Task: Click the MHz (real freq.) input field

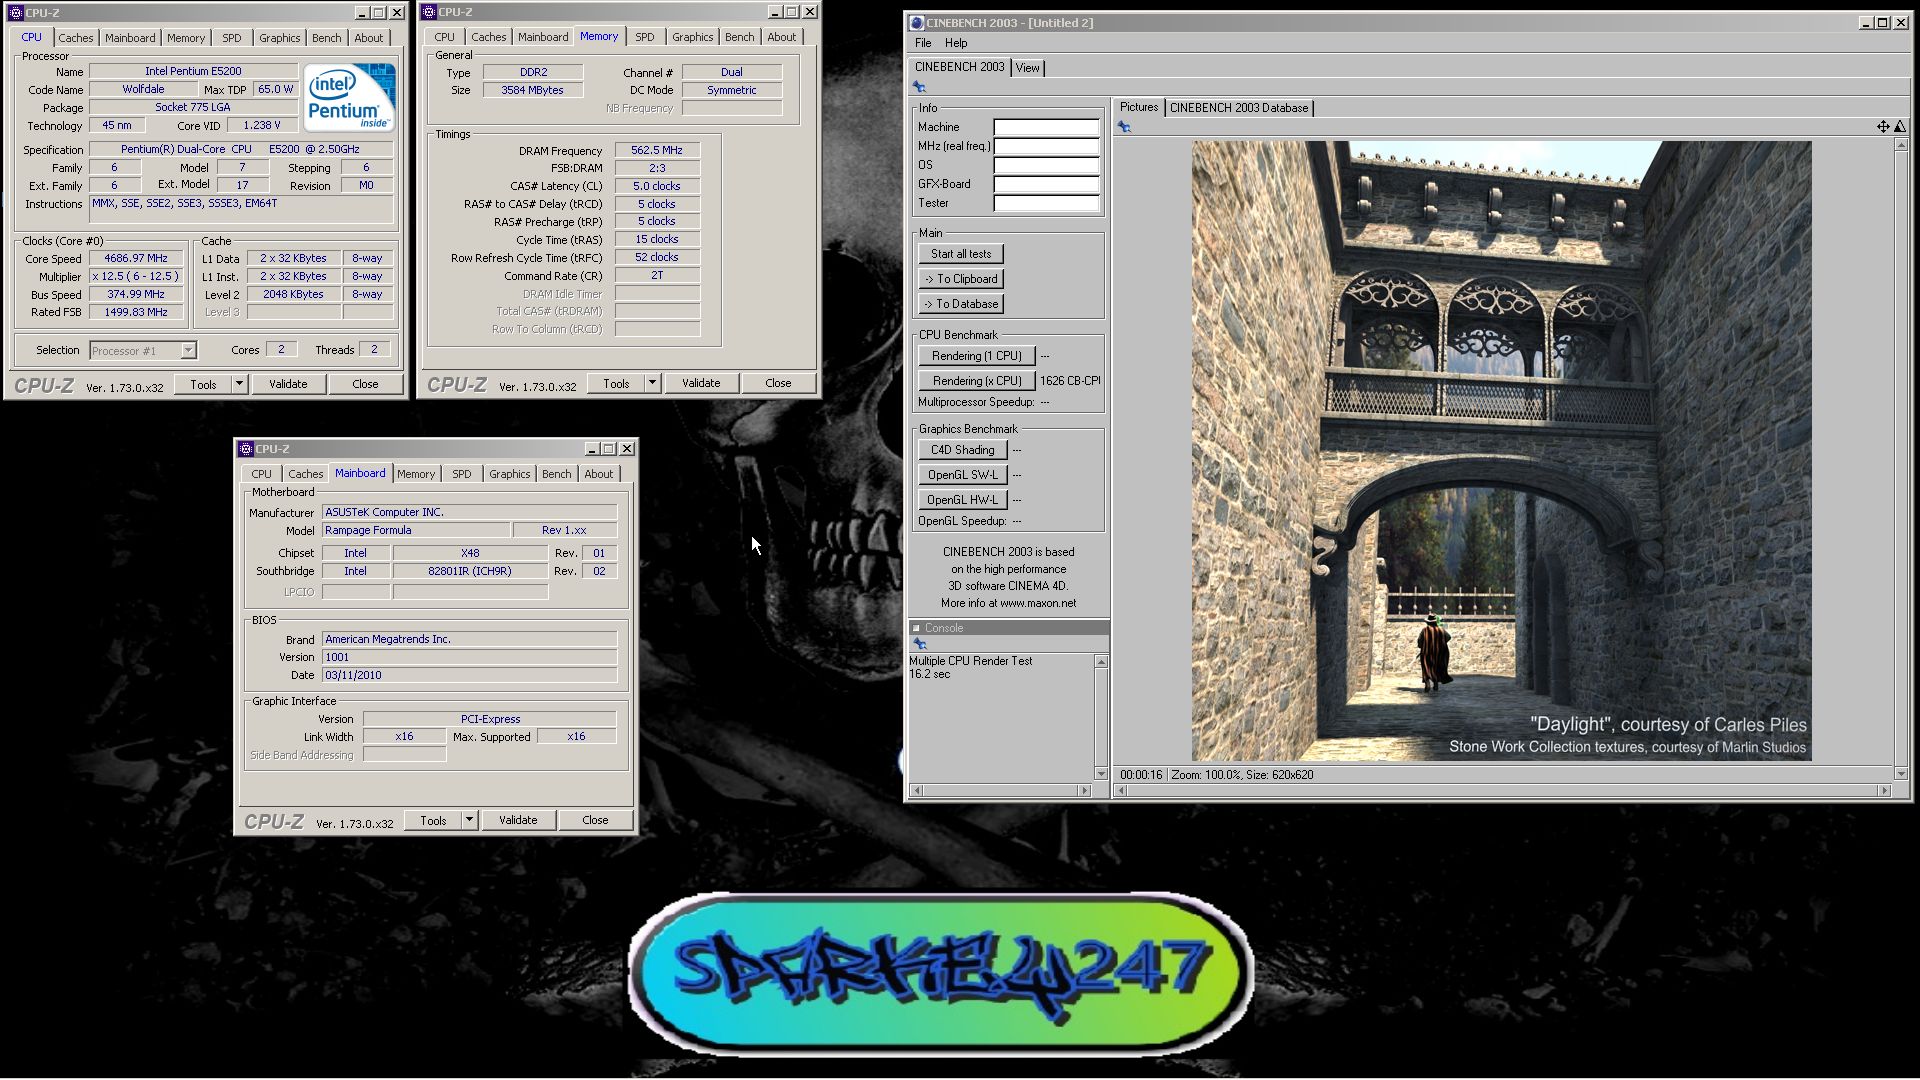Action: [x=1046, y=146]
